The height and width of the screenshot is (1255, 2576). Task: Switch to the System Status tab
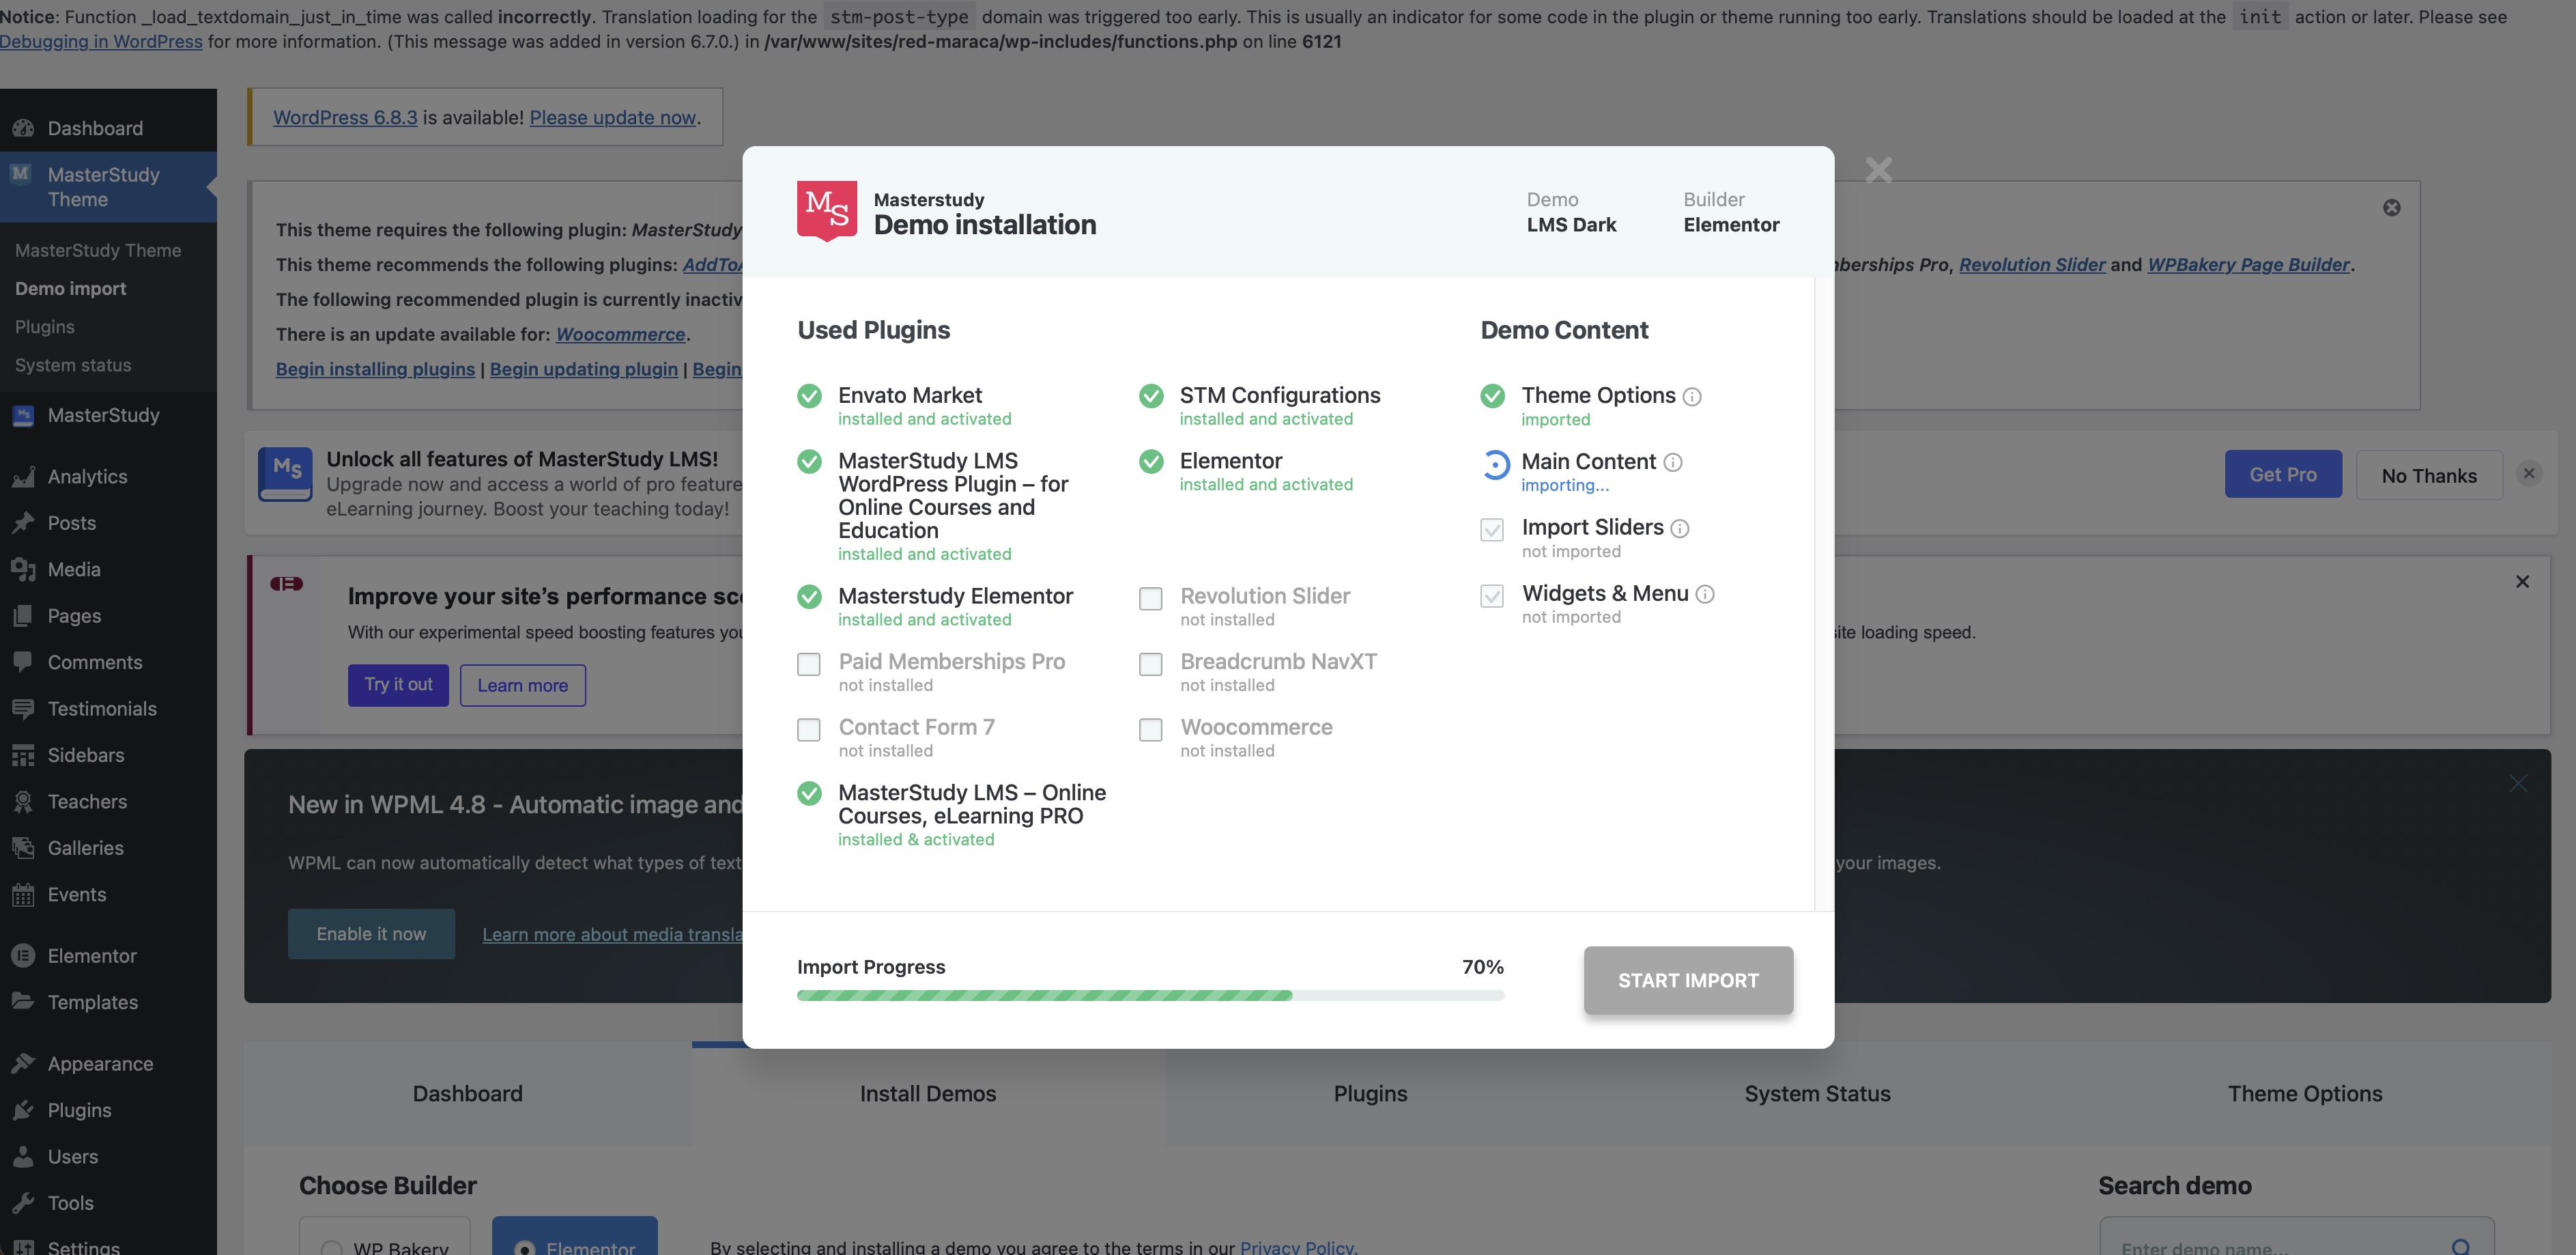pos(1817,1093)
